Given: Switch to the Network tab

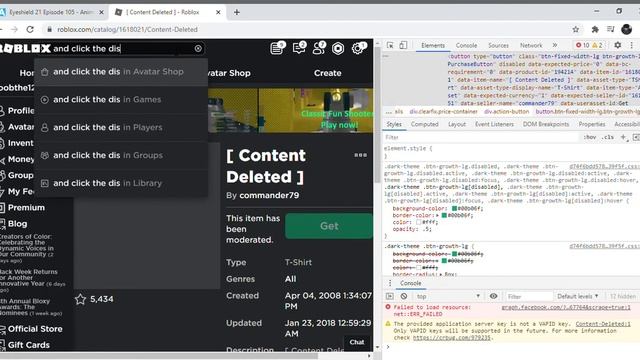Looking at the screenshot, I should (531, 45).
